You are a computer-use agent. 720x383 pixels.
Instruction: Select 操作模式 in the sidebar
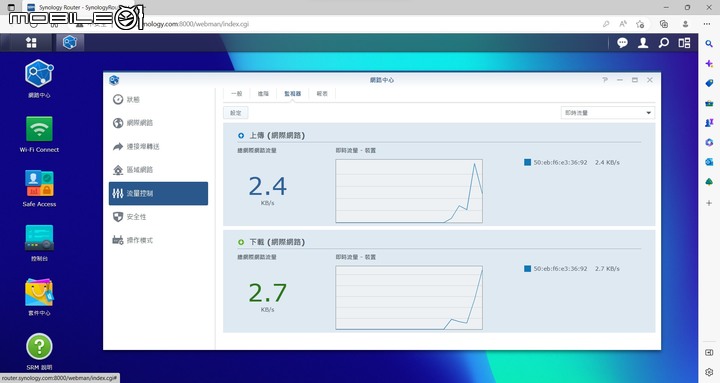tap(158, 240)
